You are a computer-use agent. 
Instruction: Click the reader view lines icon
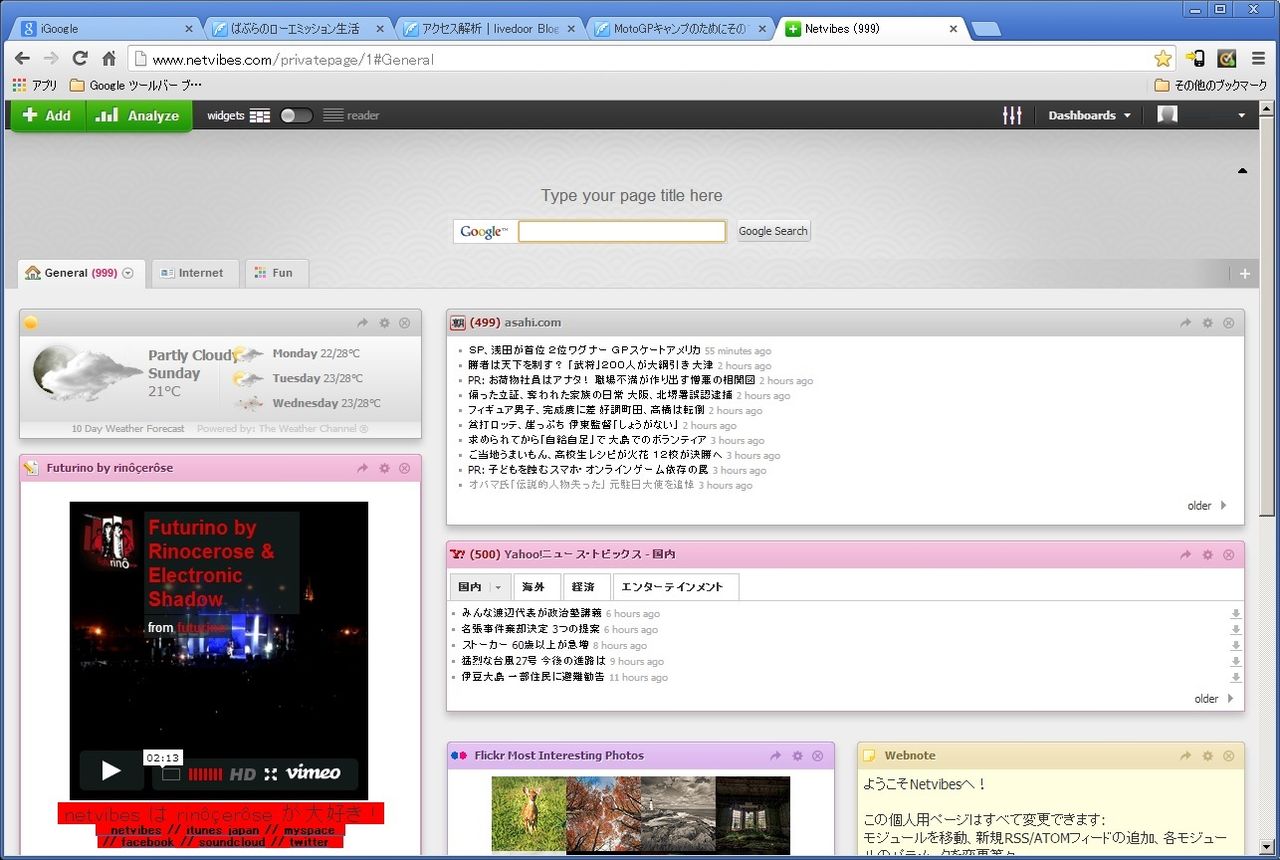(333, 116)
